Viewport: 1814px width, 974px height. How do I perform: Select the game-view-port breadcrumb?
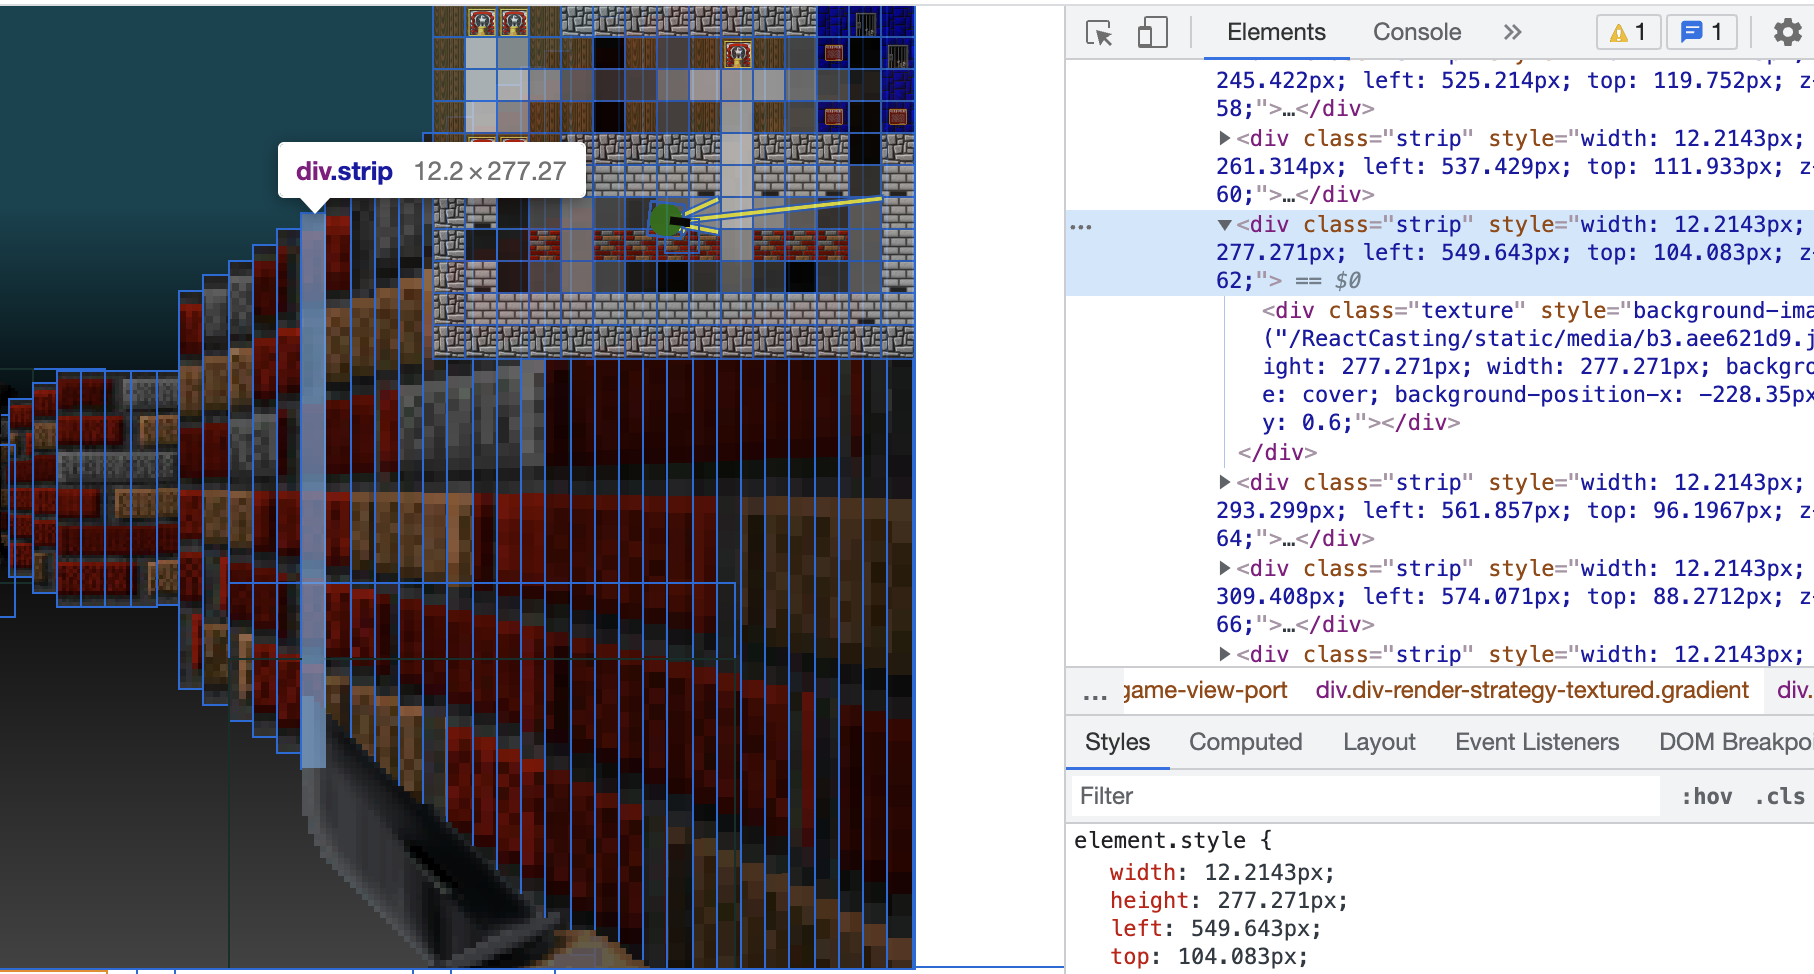[x=1205, y=690]
